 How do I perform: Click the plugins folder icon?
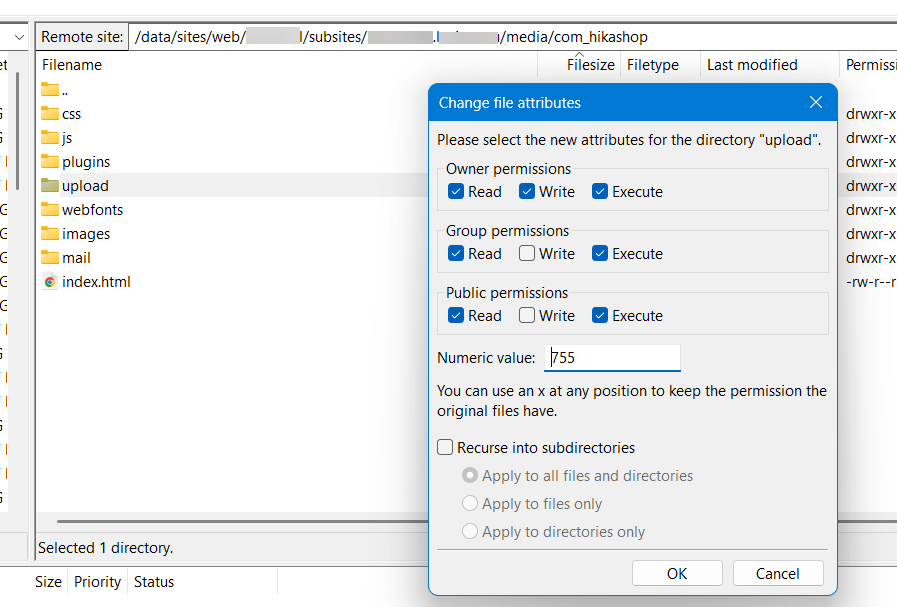click(x=50, y=162)
